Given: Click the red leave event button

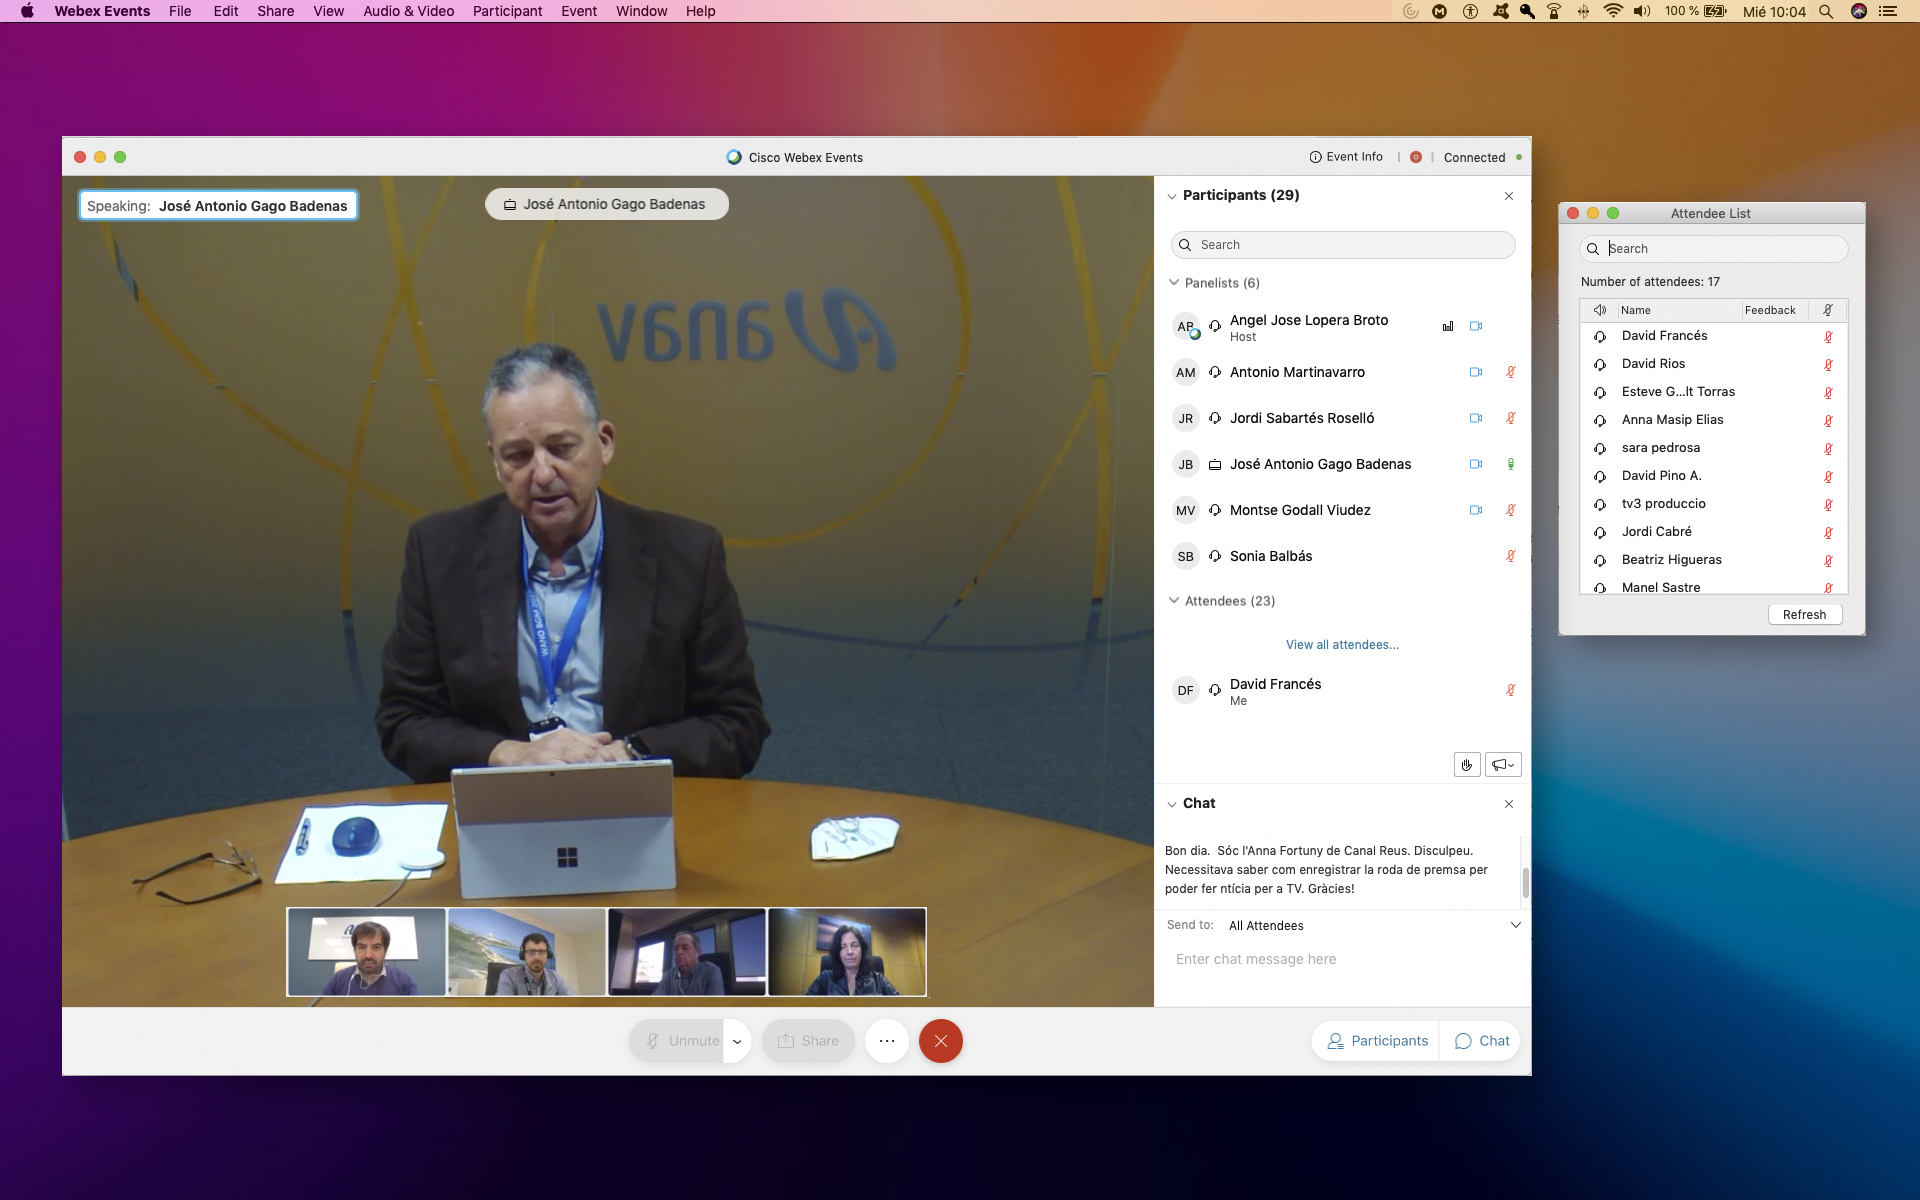Looking at the screenshot, I should click(940, 1041).
